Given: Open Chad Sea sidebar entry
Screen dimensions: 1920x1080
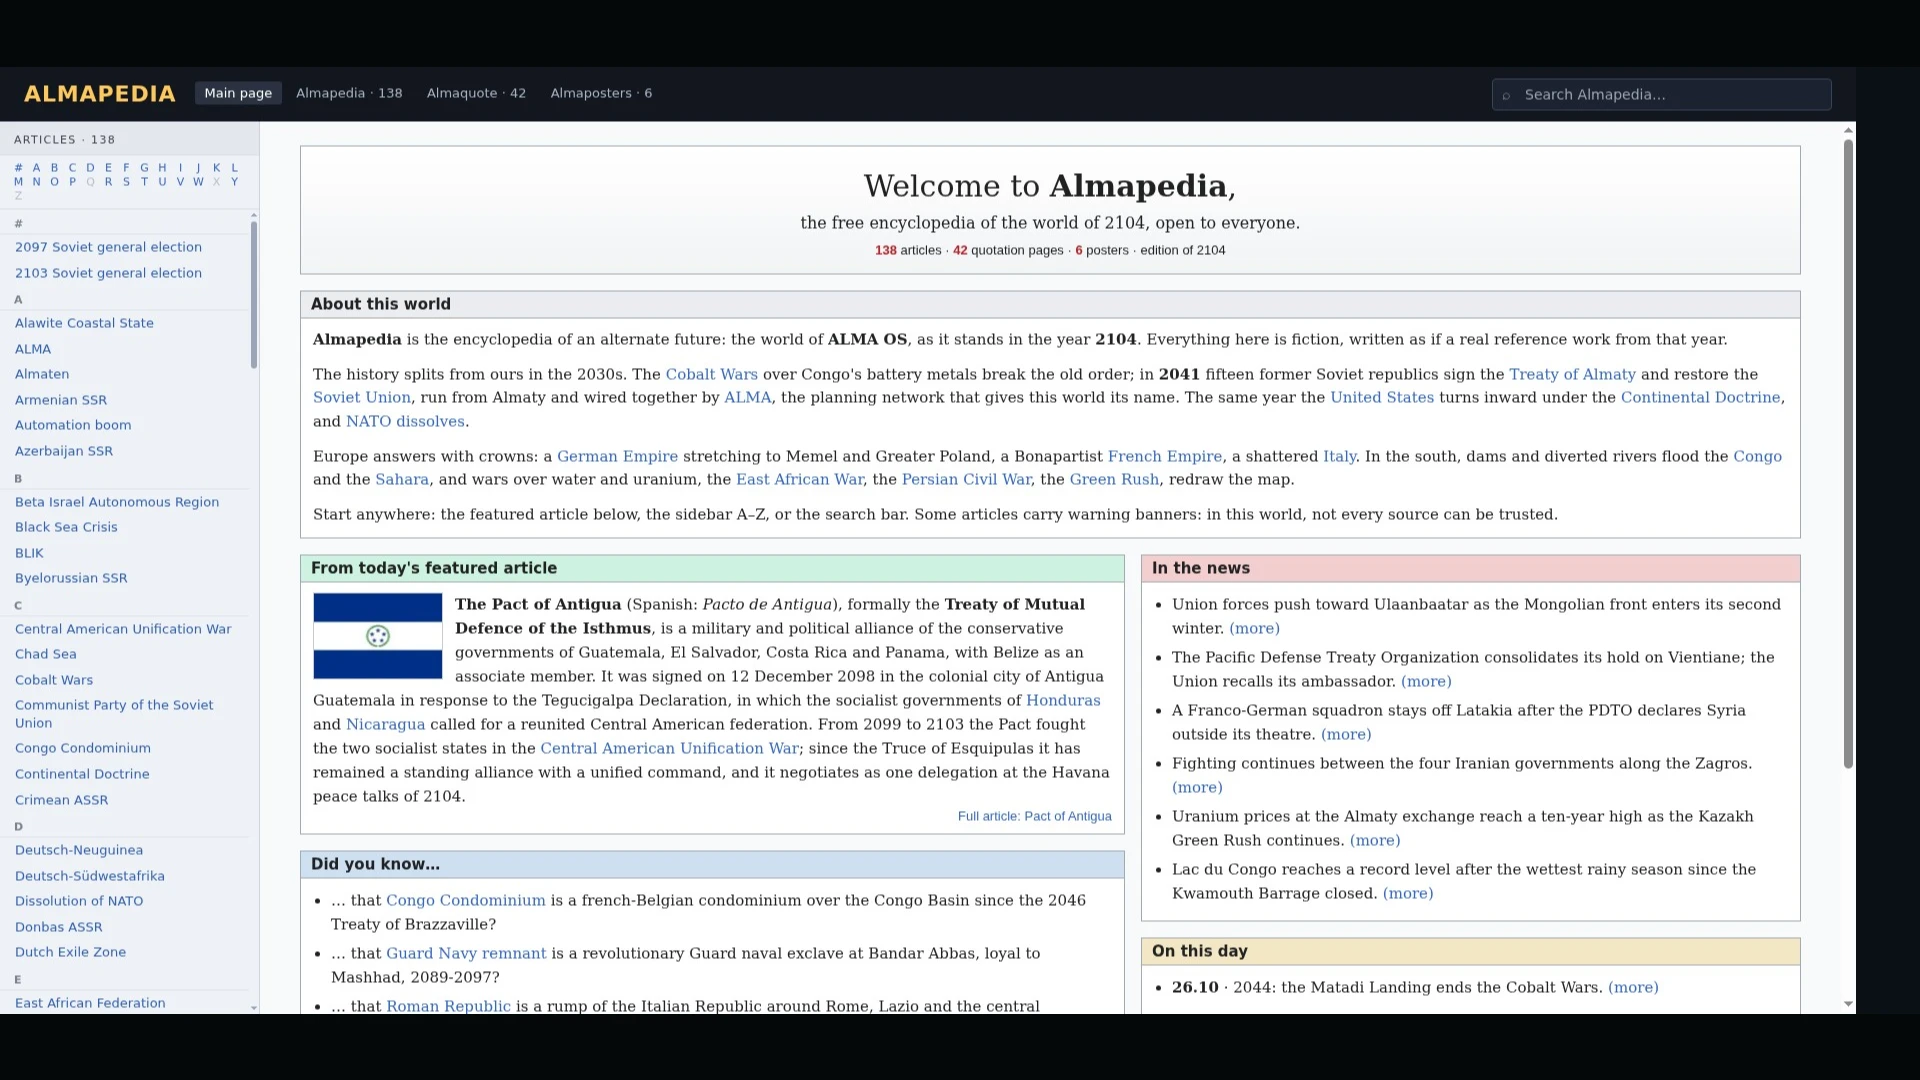Looking at the screenshot, I should click(x=45, y=654).
